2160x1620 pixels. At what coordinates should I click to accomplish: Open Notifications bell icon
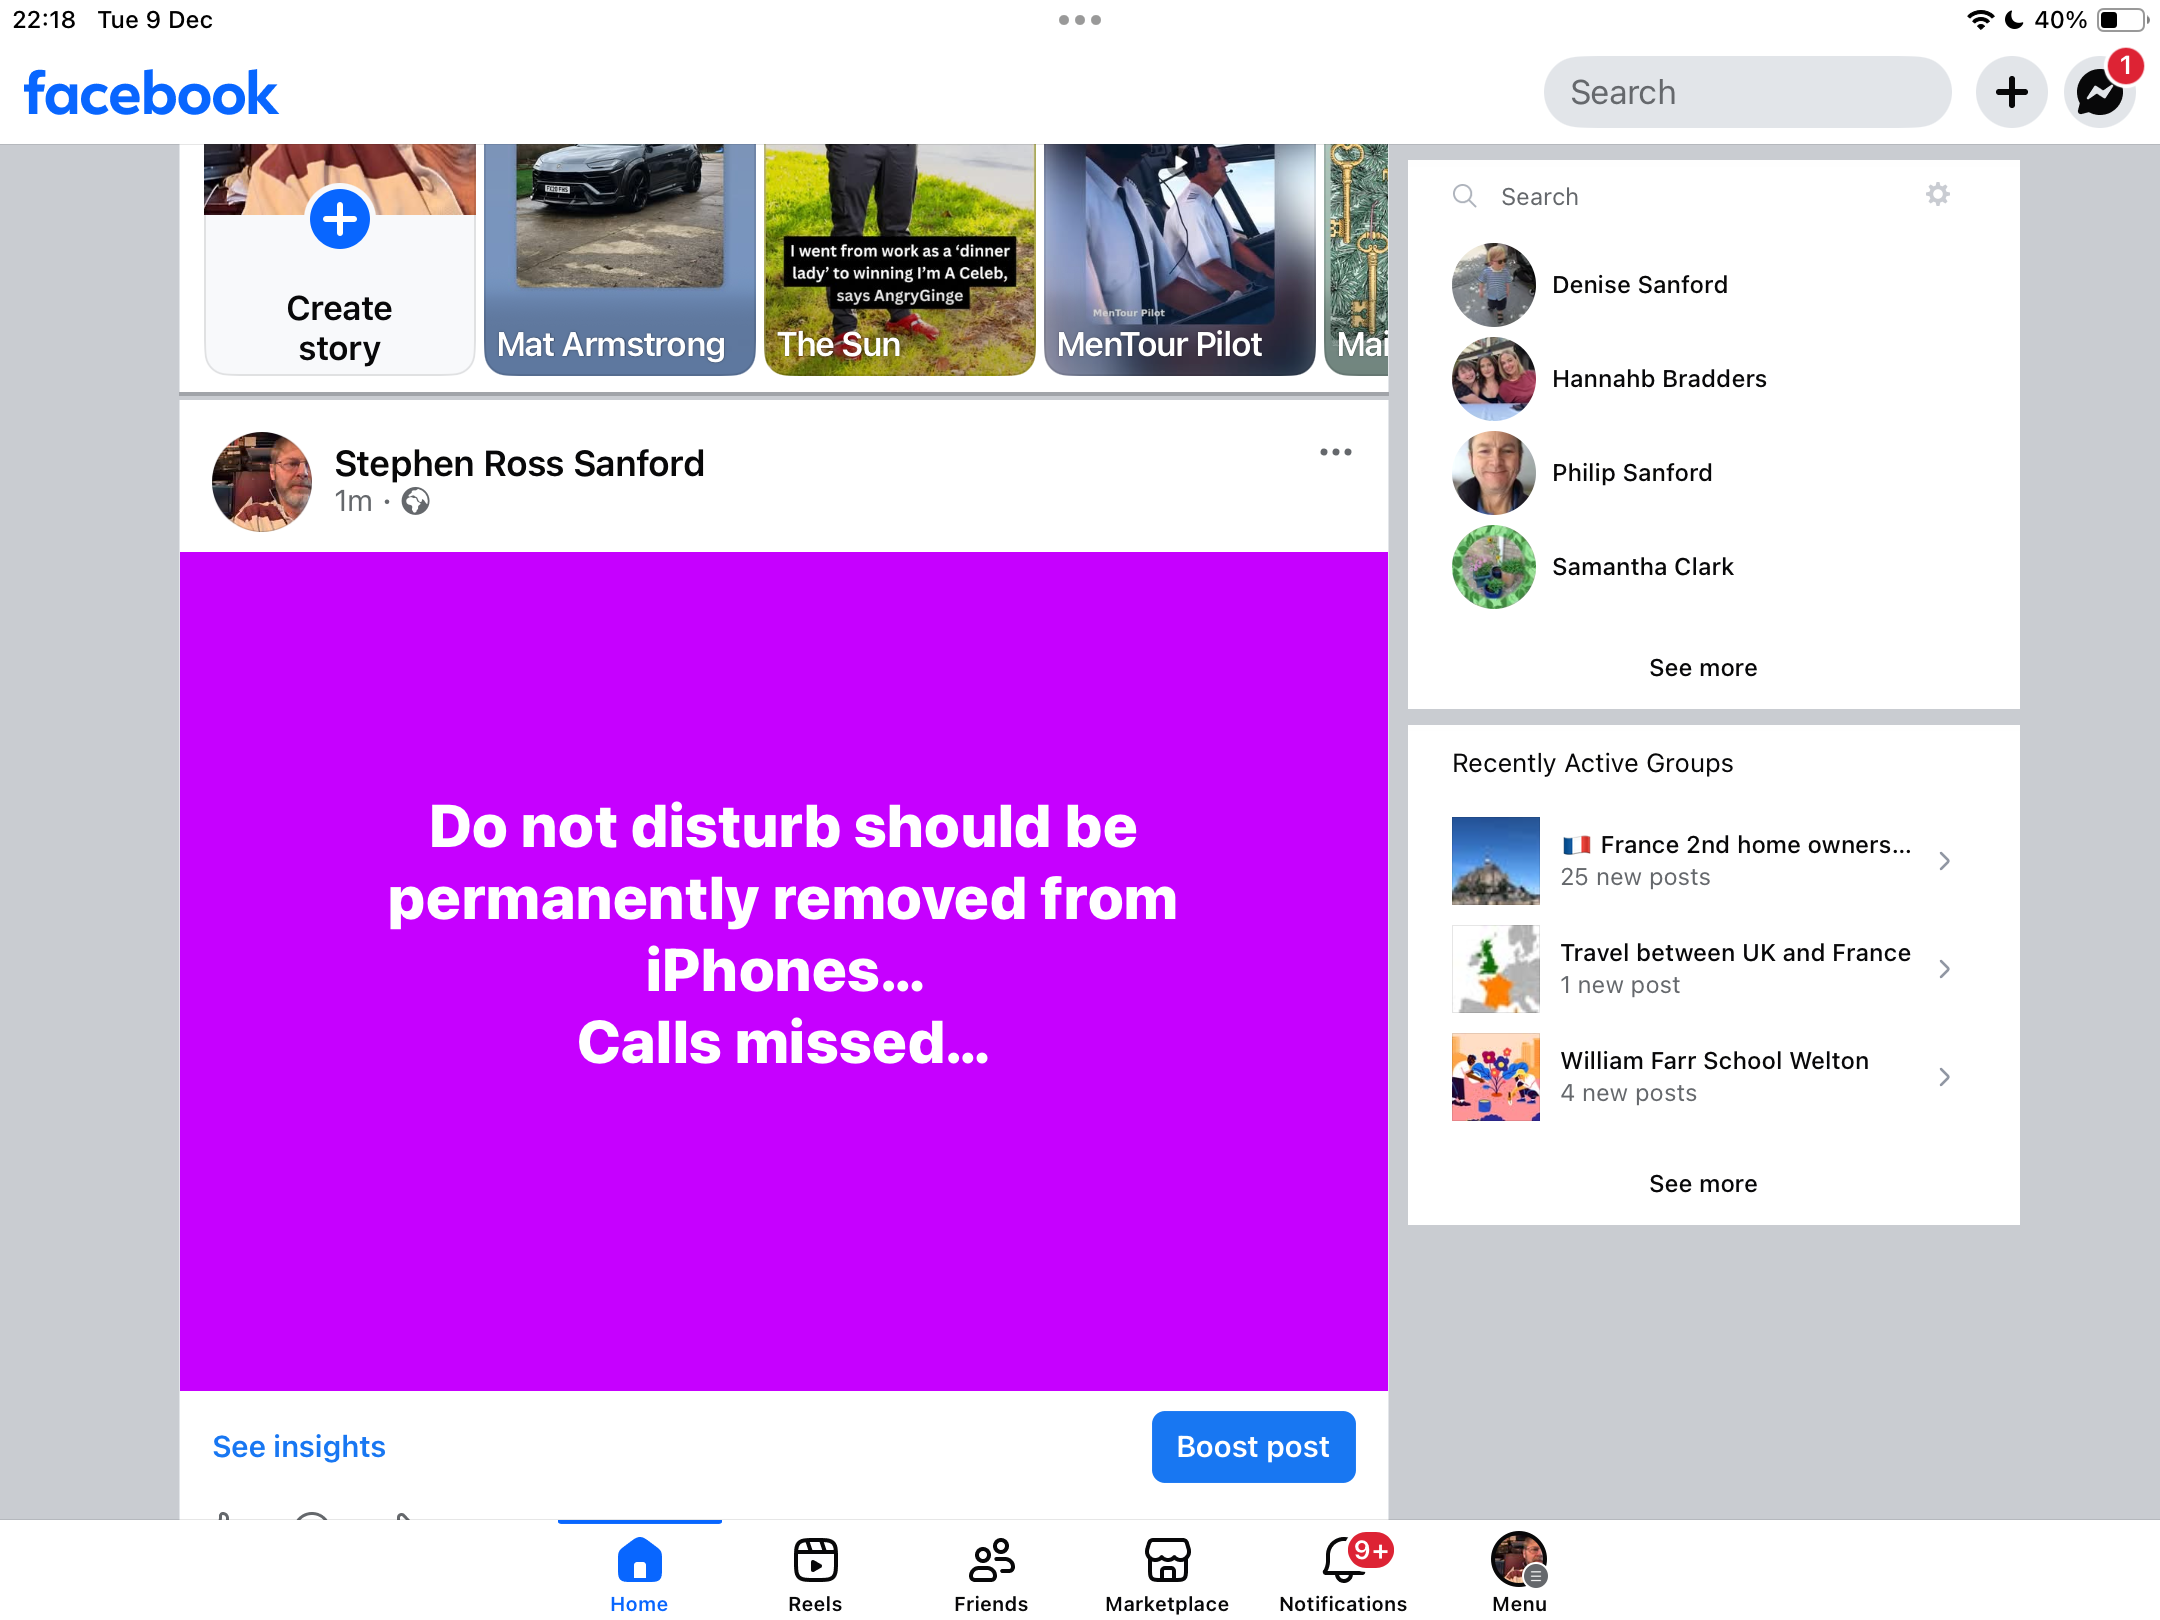[x=1343, y=1561]
